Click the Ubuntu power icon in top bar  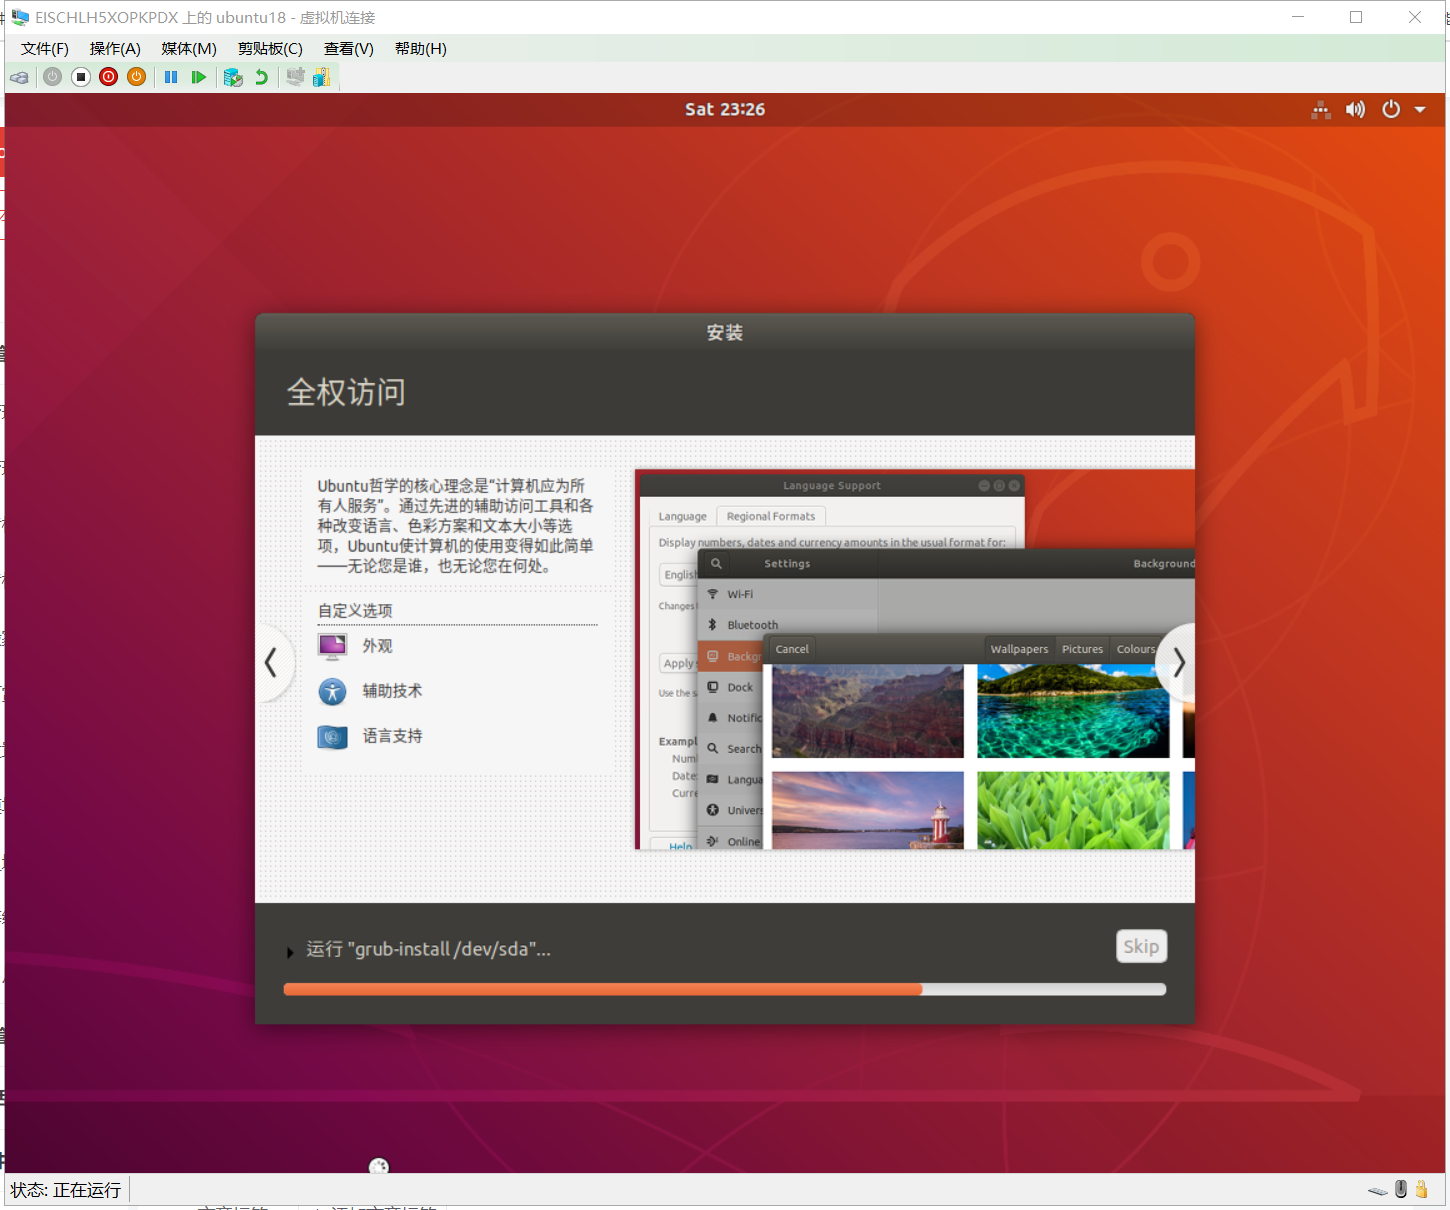pyautogui.click(x=1391, y=110)
